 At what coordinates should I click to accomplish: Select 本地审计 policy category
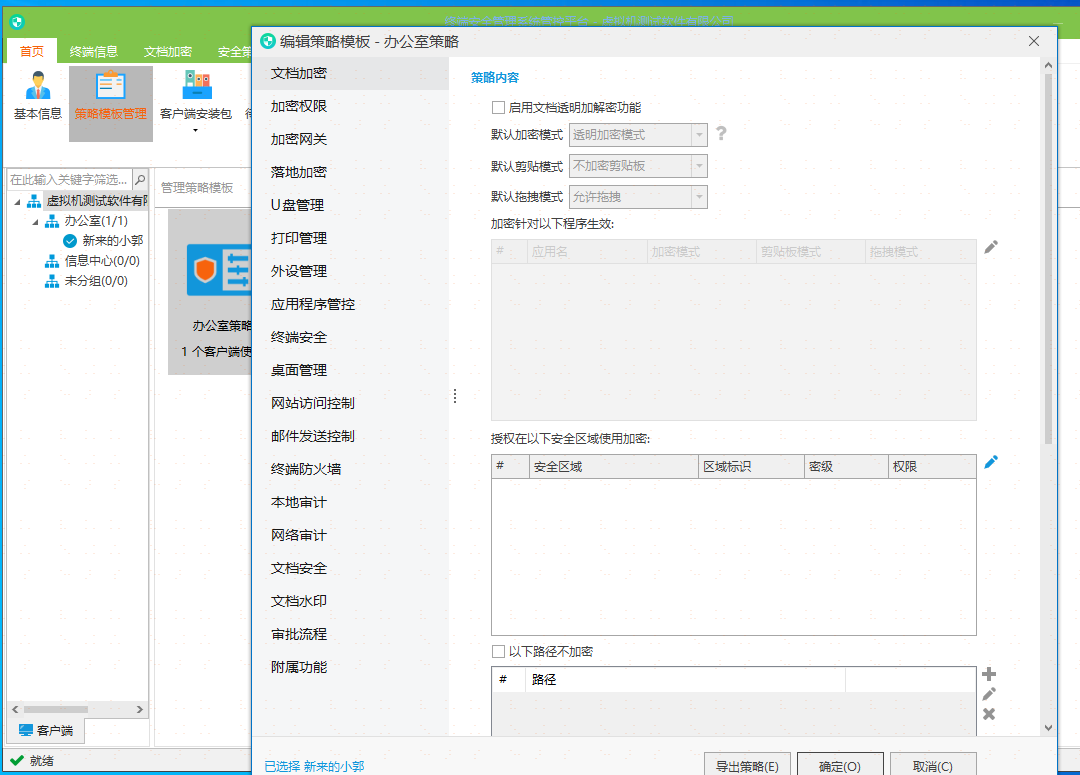tap(351, 502)
